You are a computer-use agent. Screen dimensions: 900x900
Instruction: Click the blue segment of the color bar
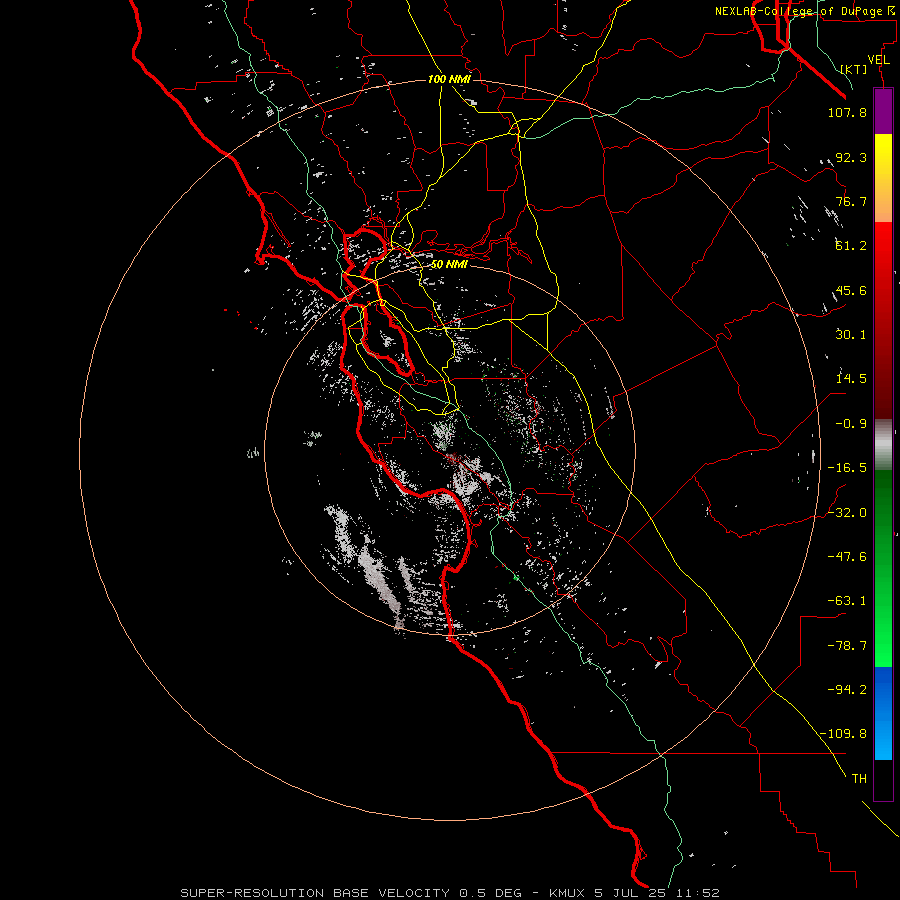click(x=883, y=713)
